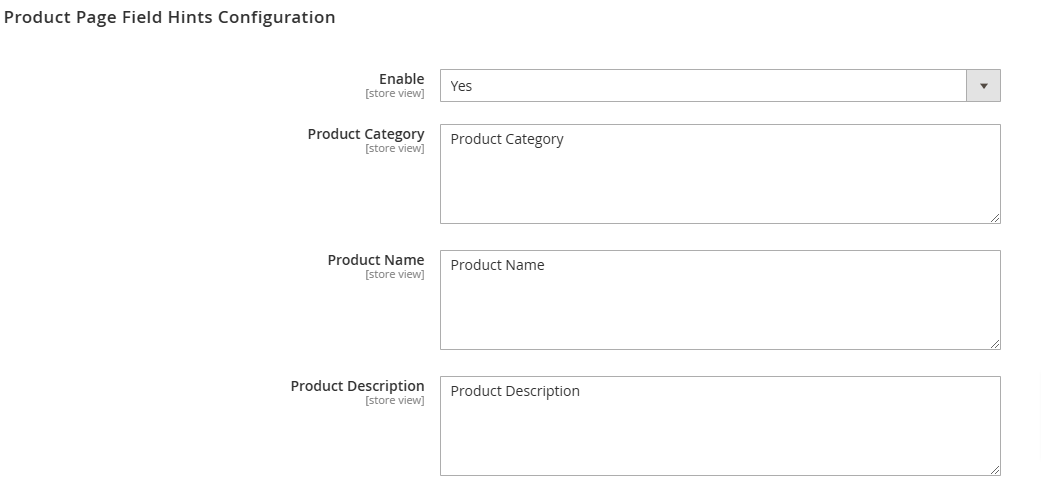Click store view scope under Product Category
Screen dimensions: 1041x487
(394, 149)
